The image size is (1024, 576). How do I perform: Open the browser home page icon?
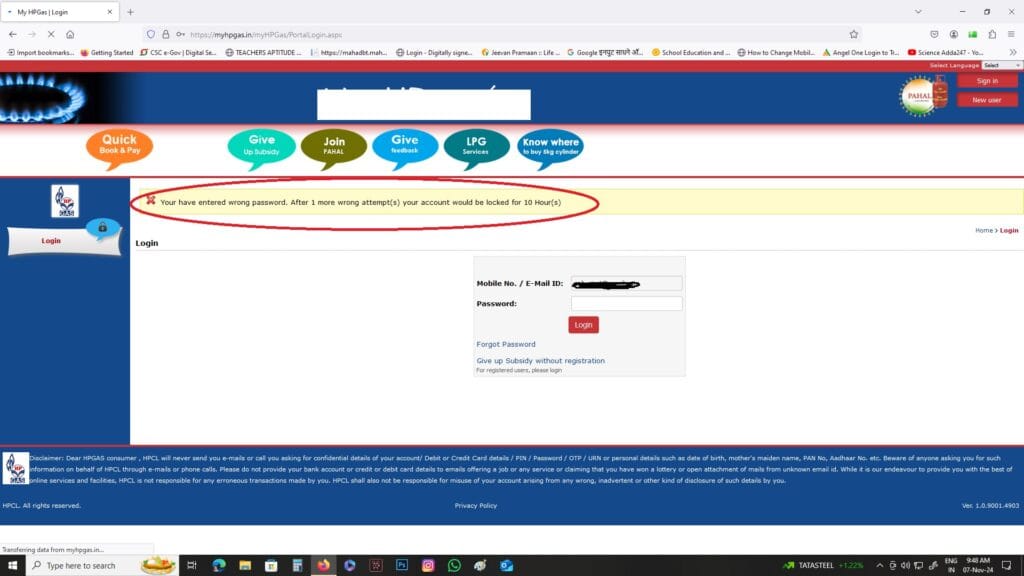point(70,34)
